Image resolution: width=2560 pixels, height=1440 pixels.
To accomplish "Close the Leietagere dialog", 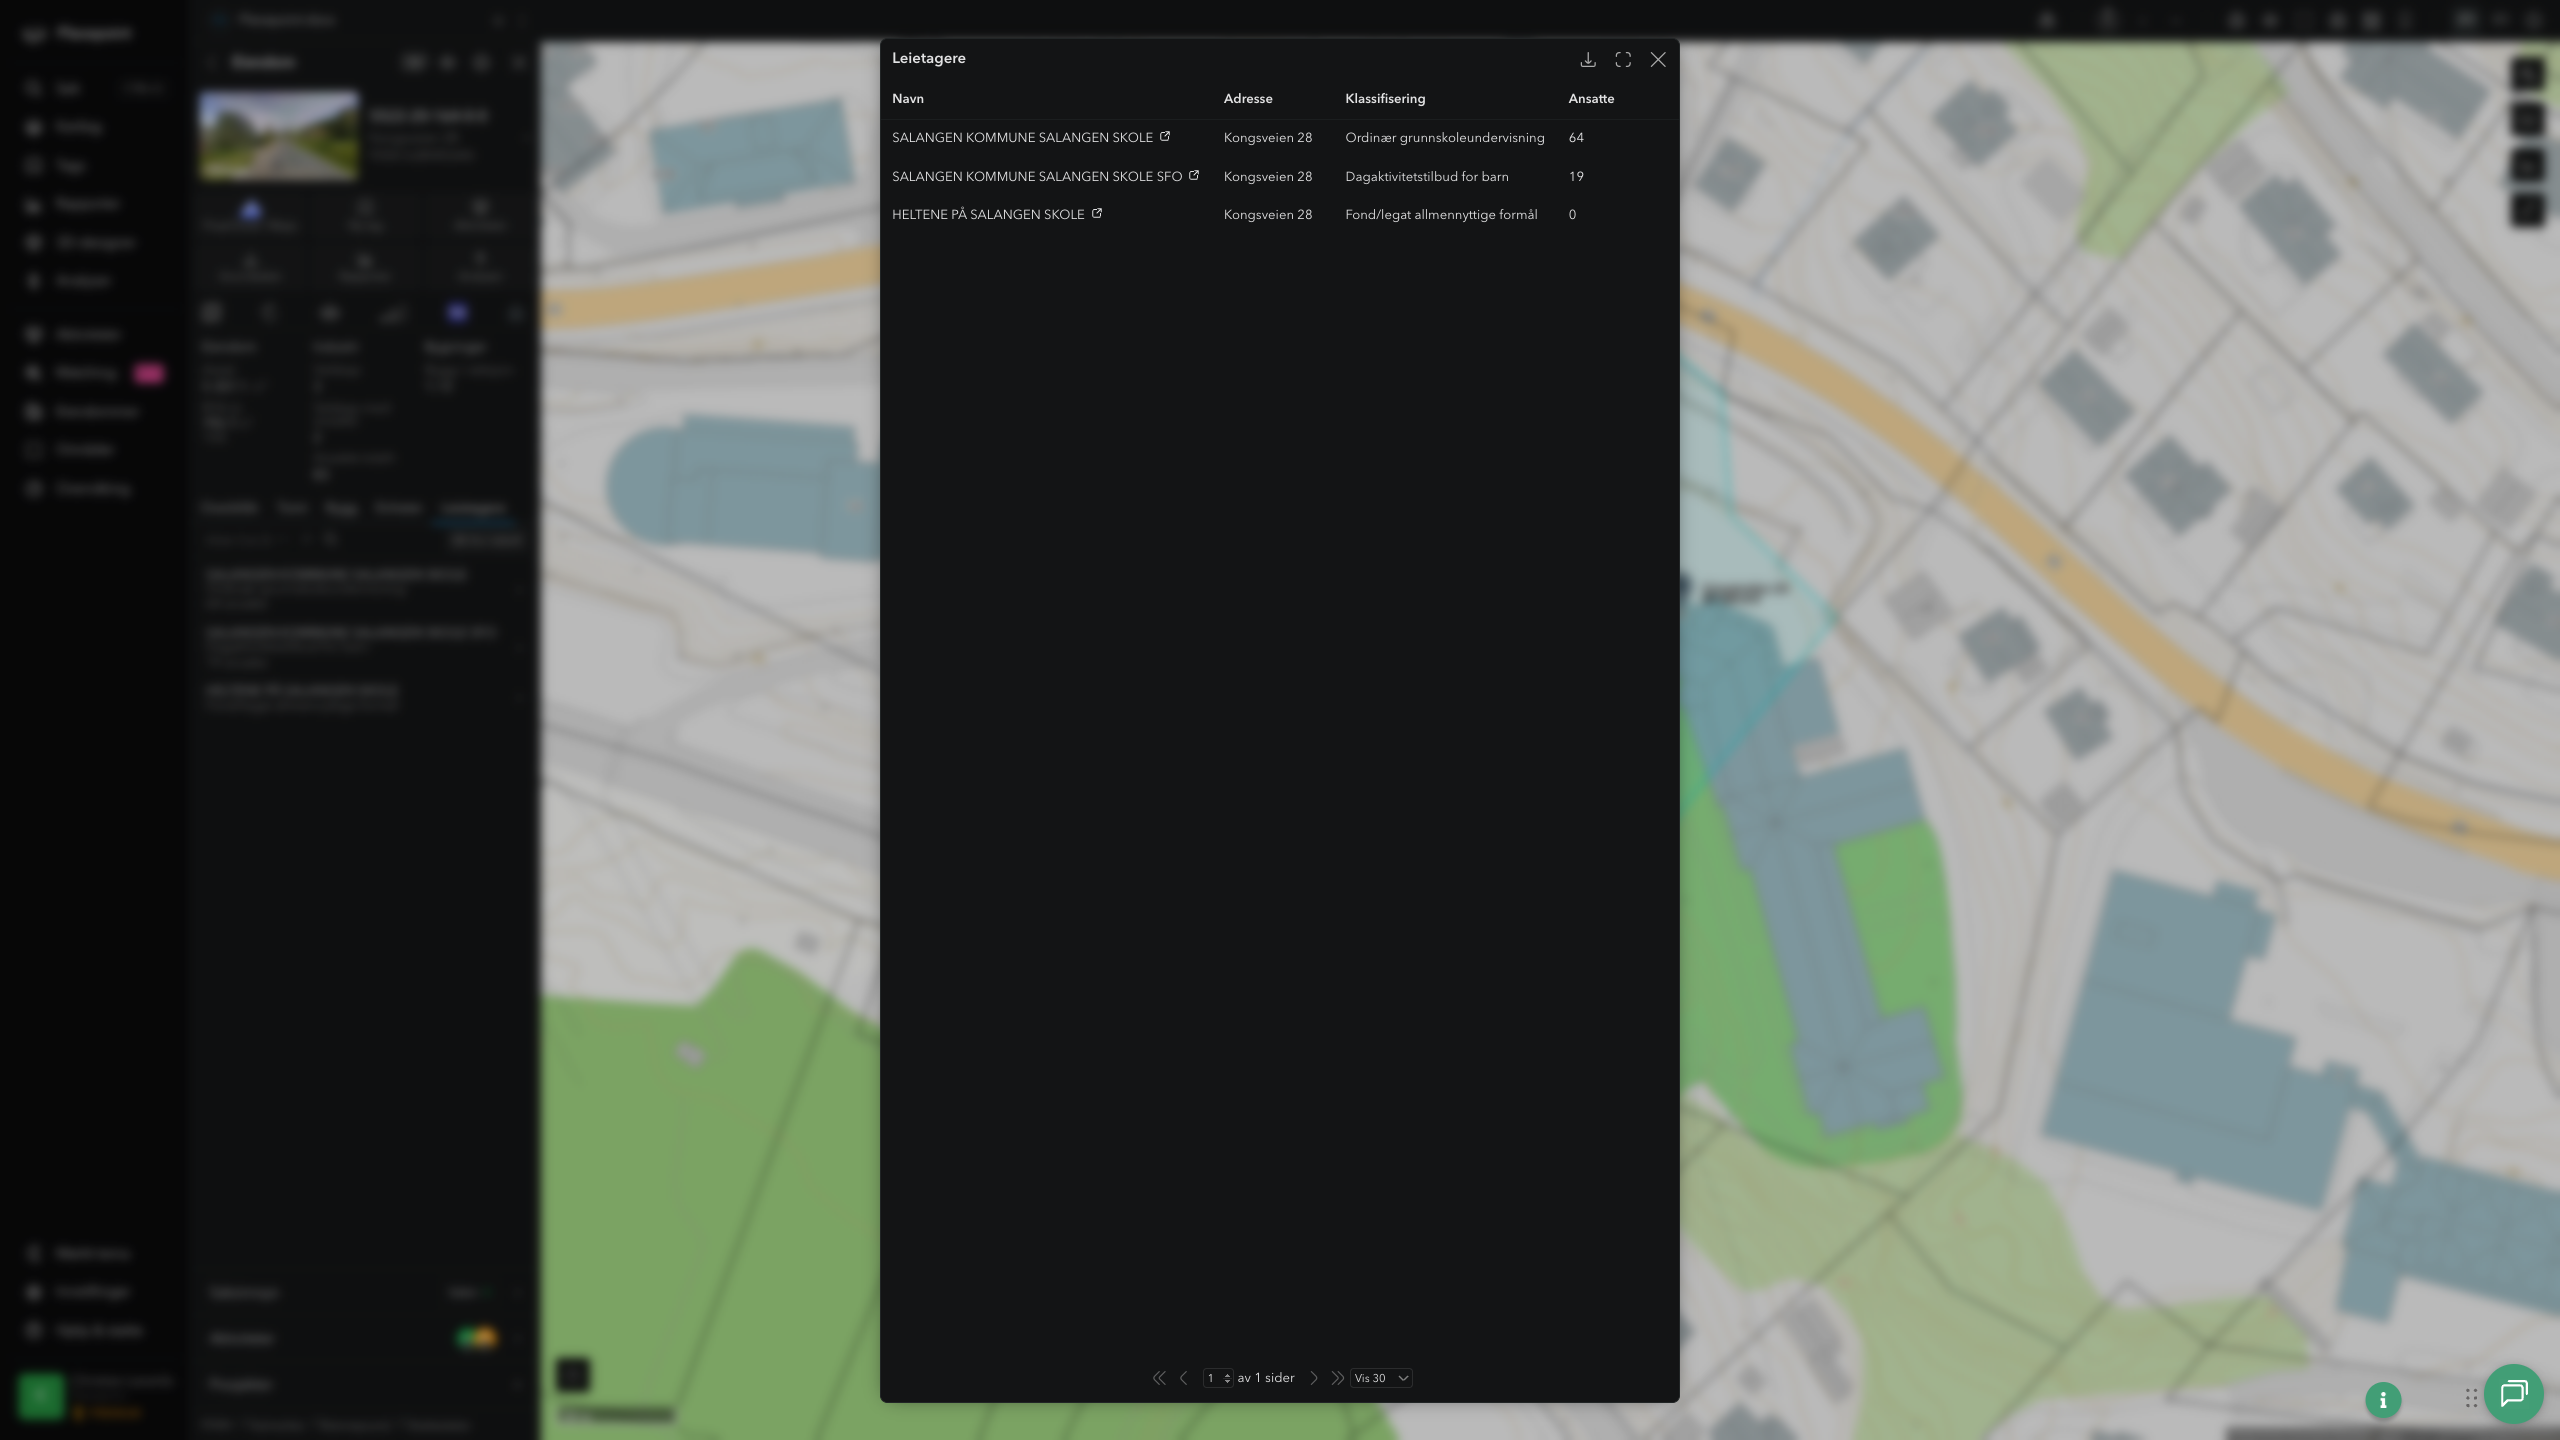I will point(1658,60).
